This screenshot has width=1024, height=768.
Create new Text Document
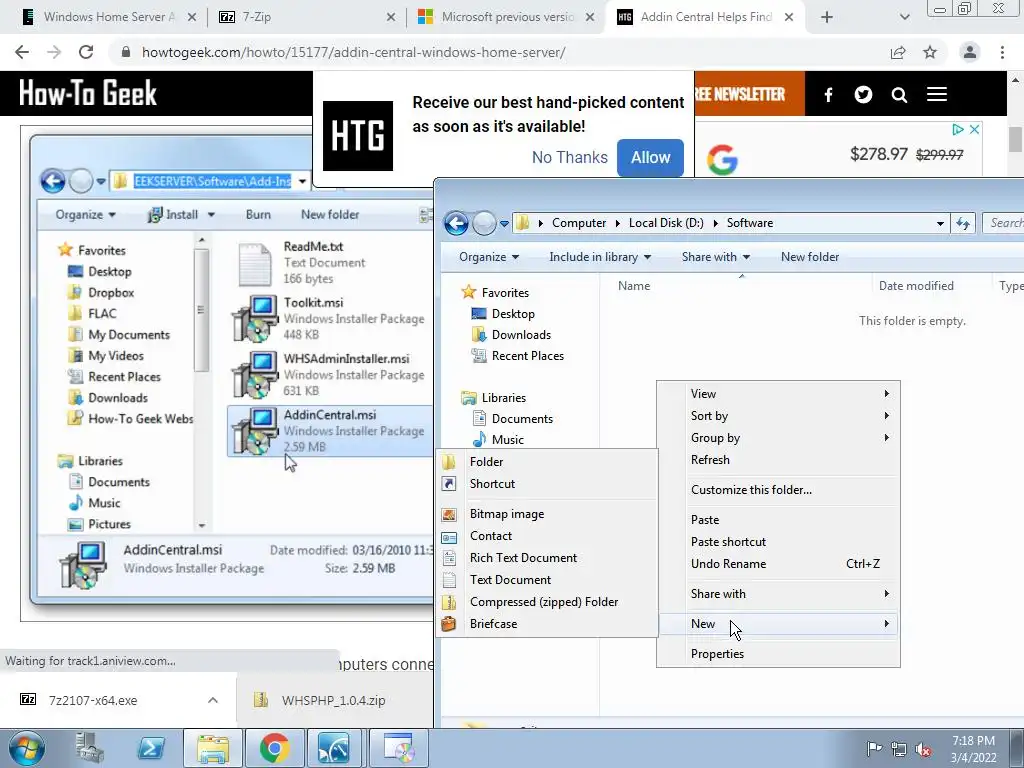tap(547, 580)
